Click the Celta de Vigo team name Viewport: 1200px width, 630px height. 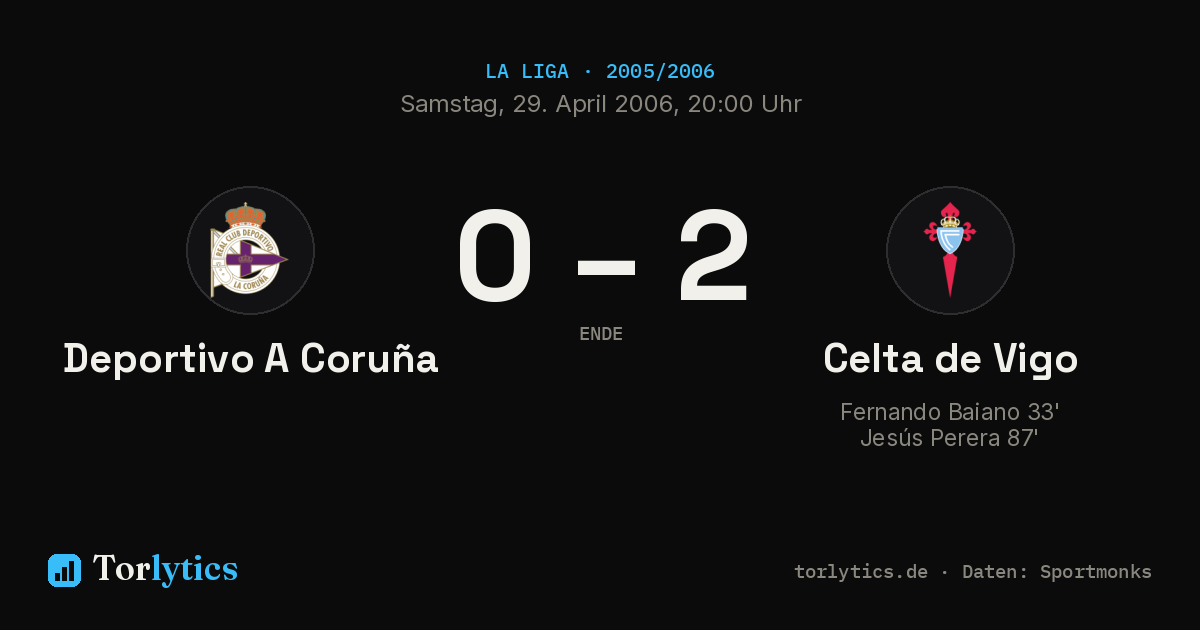tap(950, 359)
